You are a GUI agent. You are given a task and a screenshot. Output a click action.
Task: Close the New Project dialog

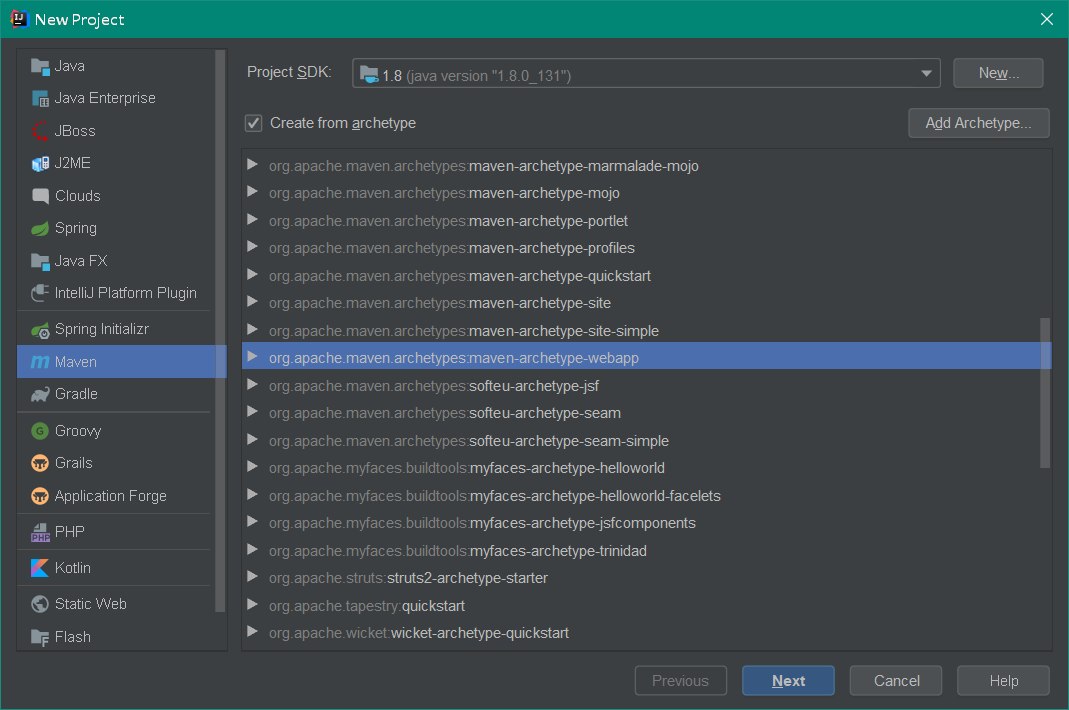[x=1047, y=19]
